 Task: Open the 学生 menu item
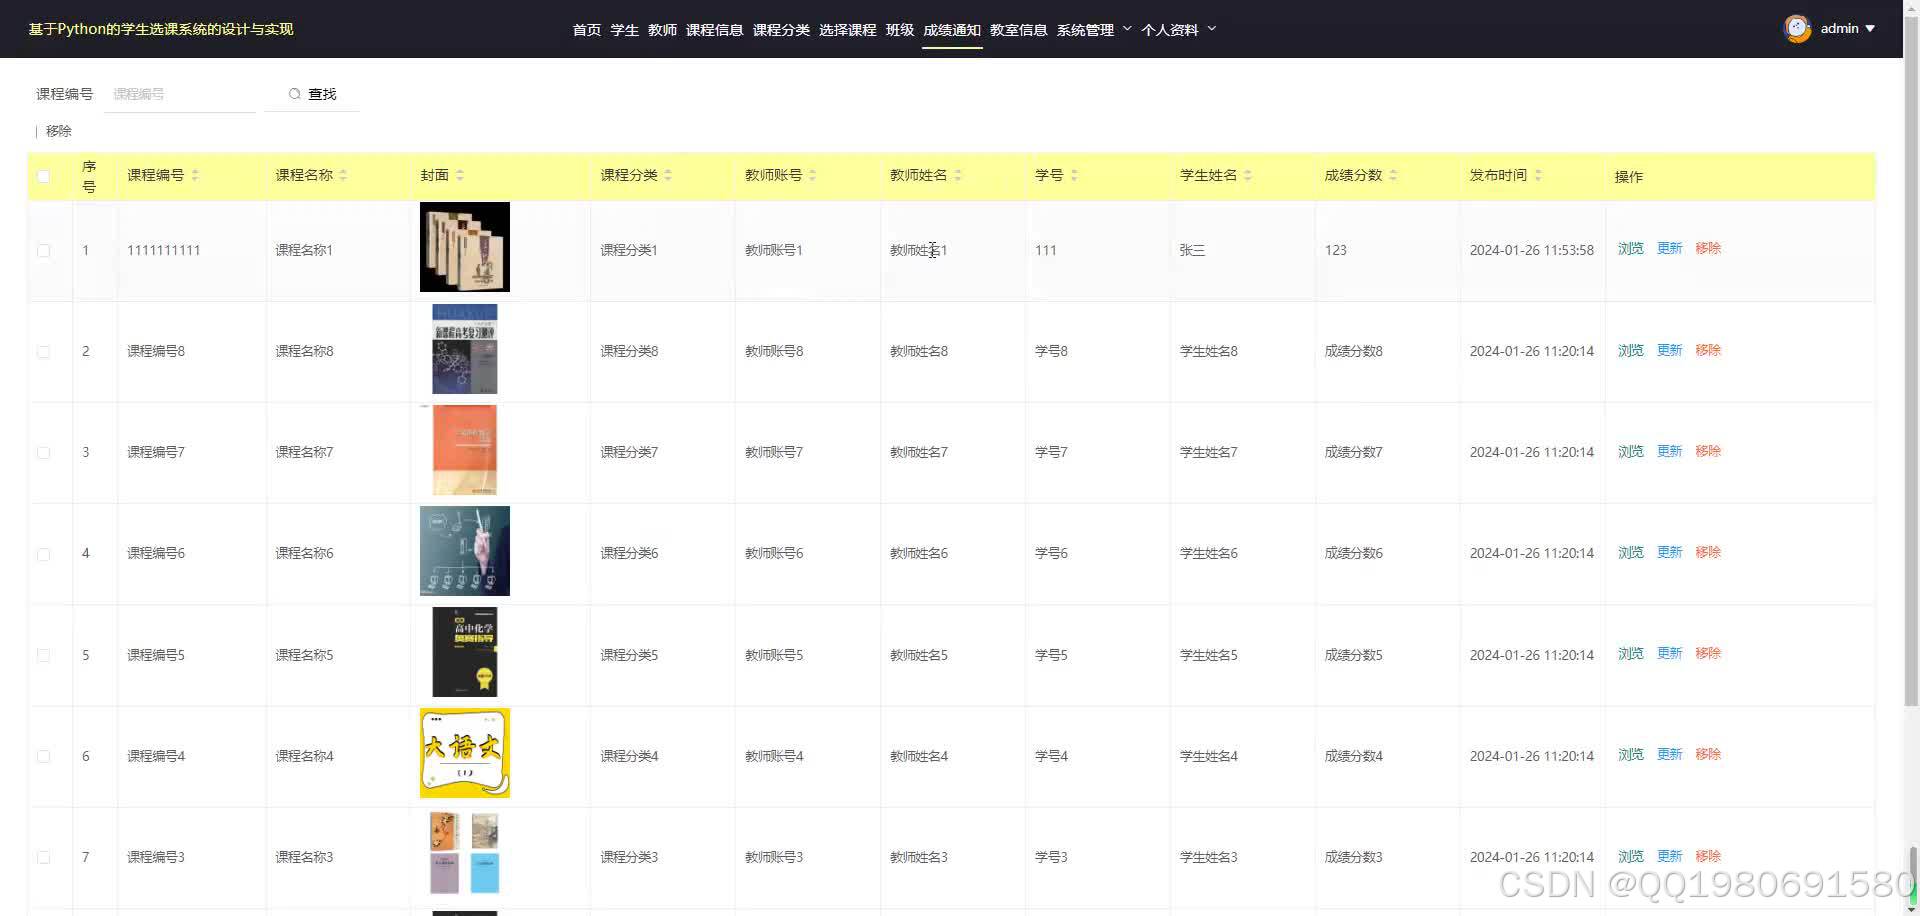click(625, 30)
